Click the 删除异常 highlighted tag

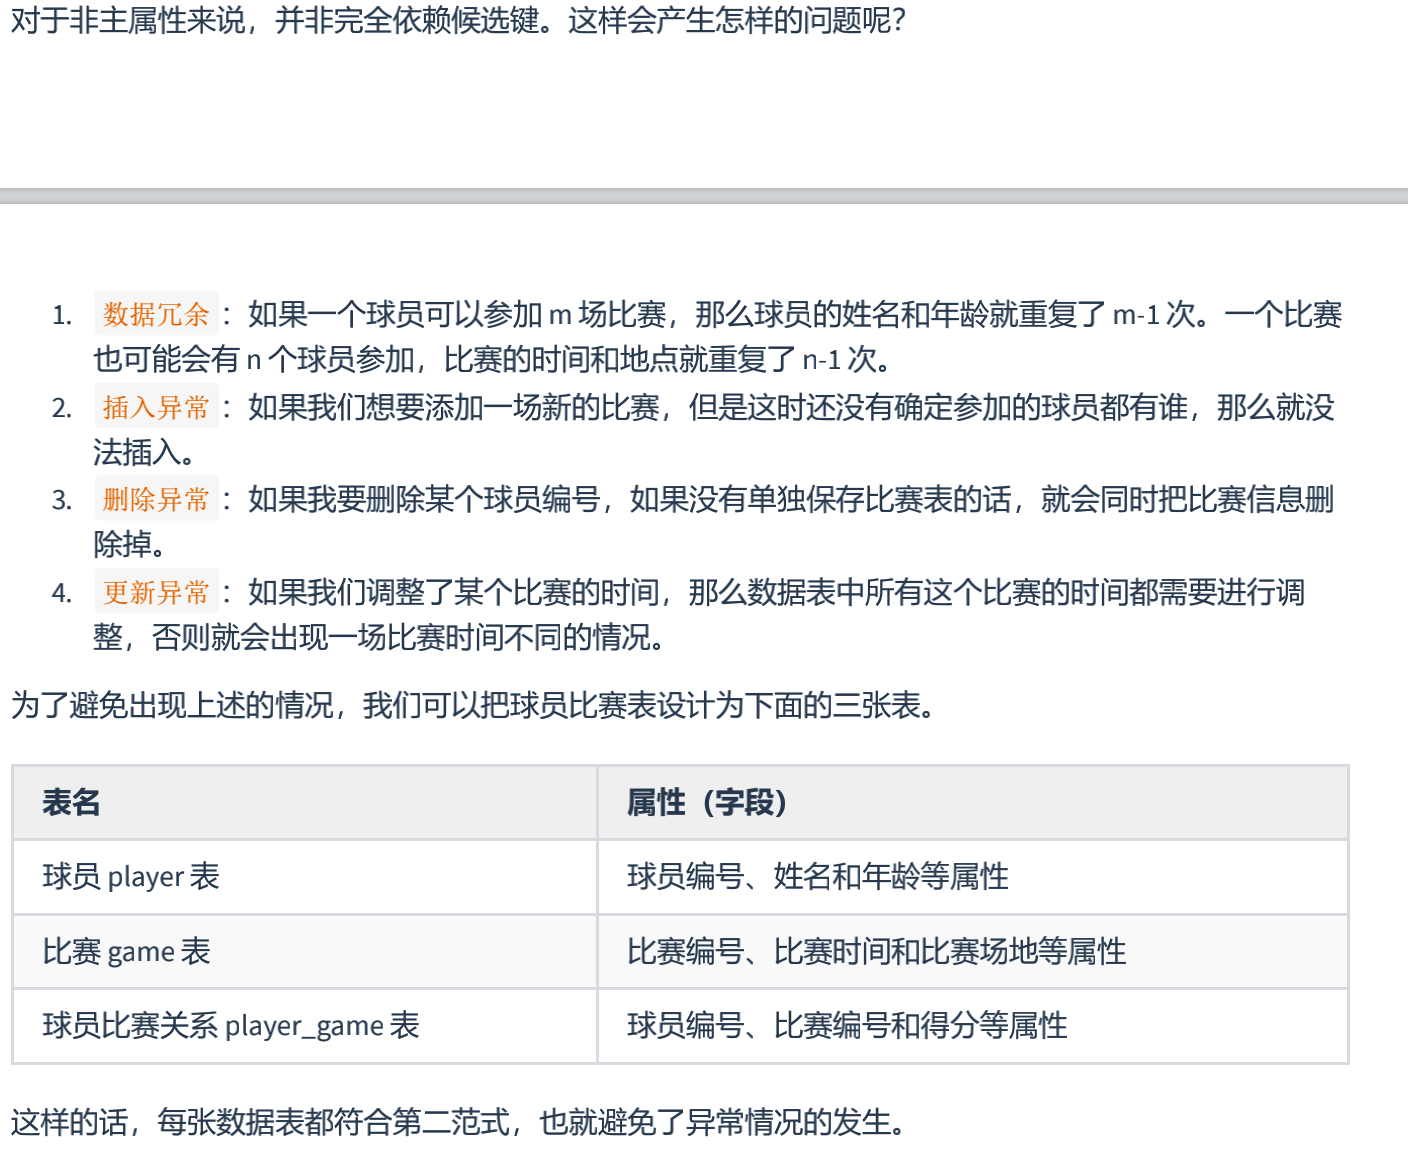pos(155,498)
